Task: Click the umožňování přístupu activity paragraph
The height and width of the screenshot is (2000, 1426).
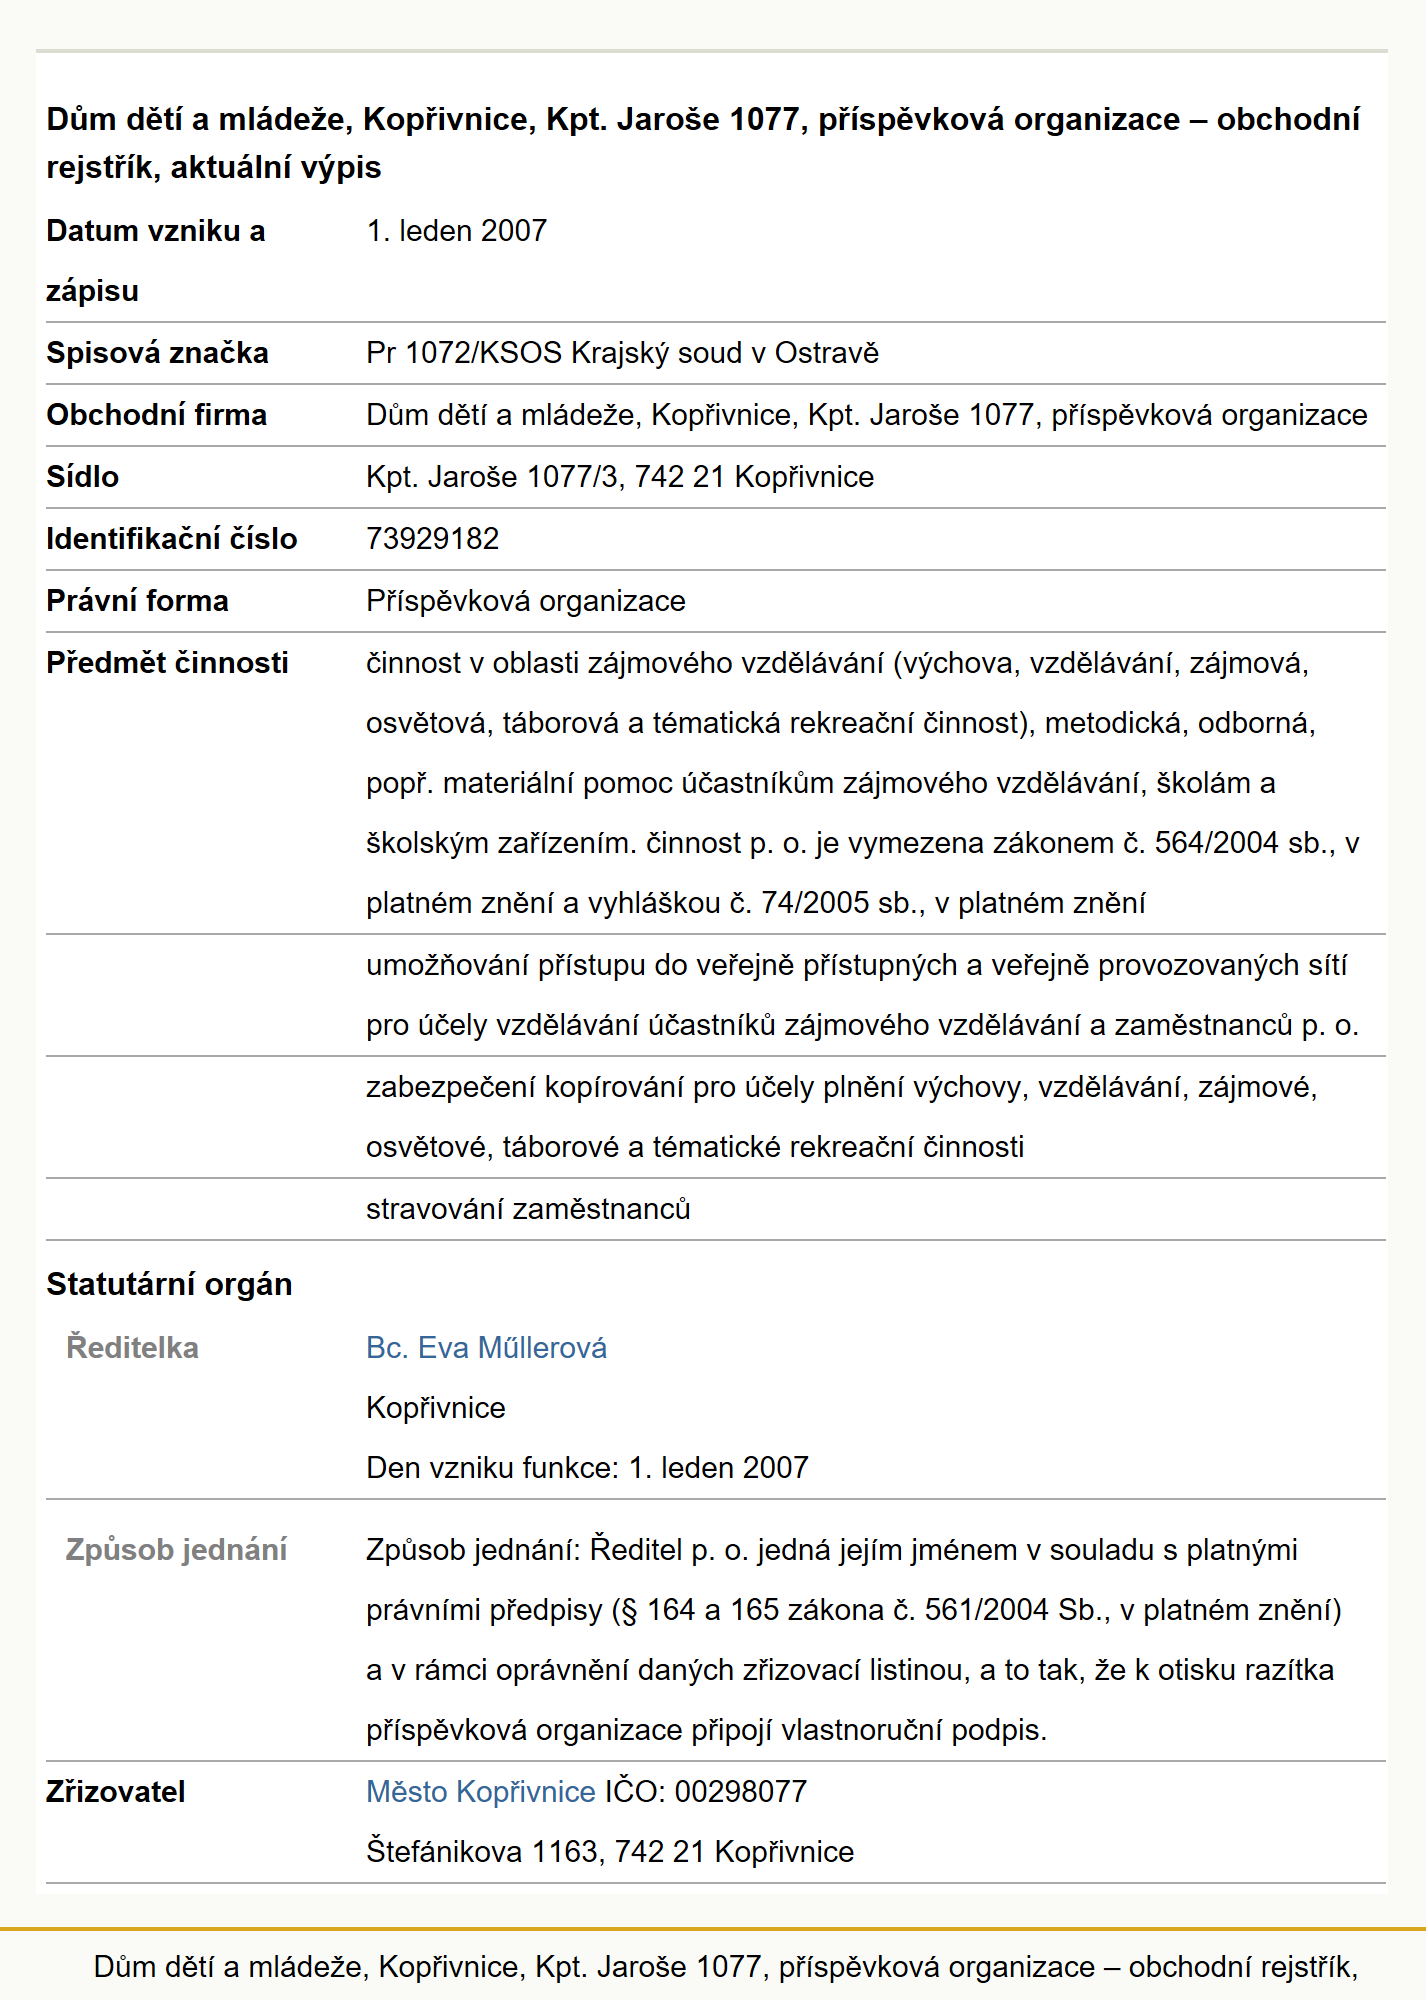Action: tap(862, 995)
